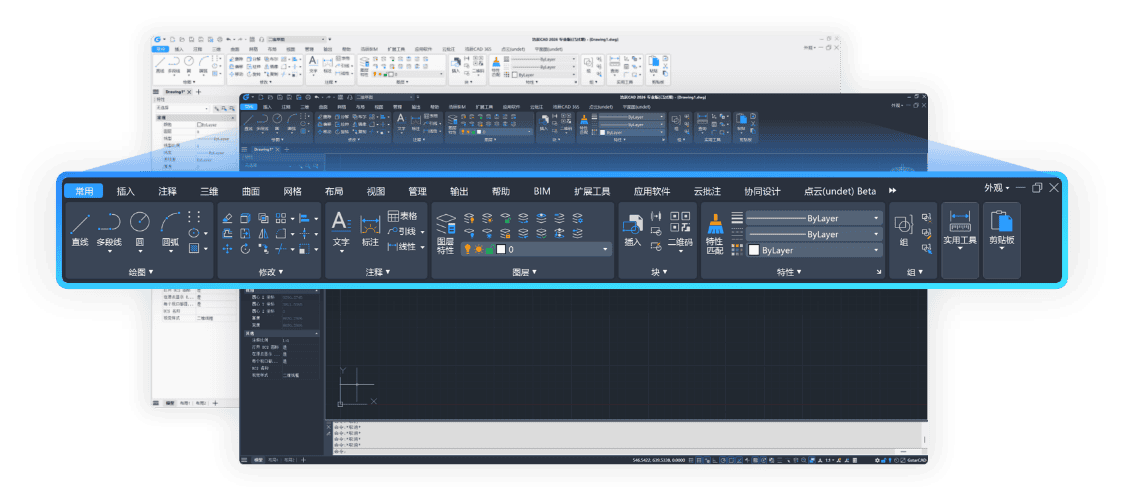Switch to the 插入 ribbon tab

coord(126,191)
